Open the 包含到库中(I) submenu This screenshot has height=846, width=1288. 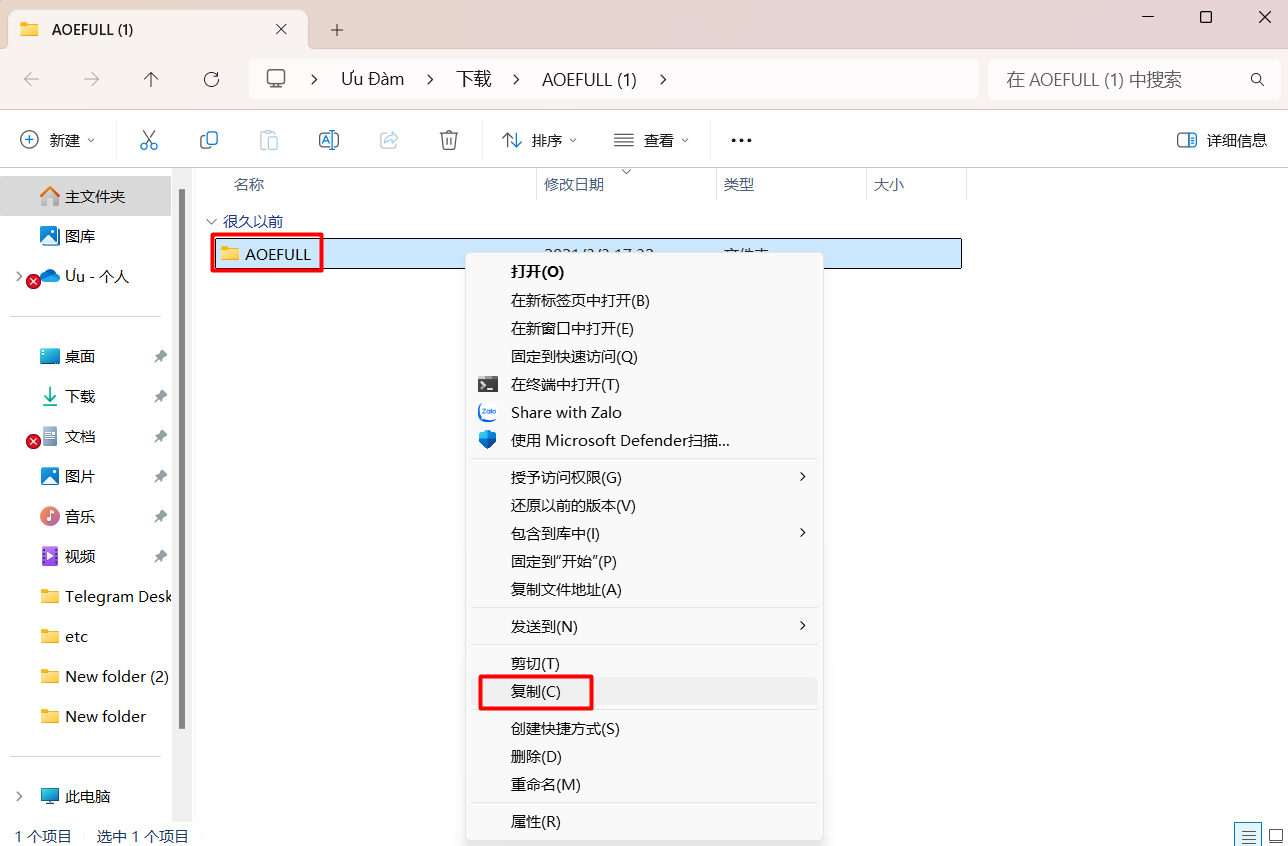click(x=644, y=534)
